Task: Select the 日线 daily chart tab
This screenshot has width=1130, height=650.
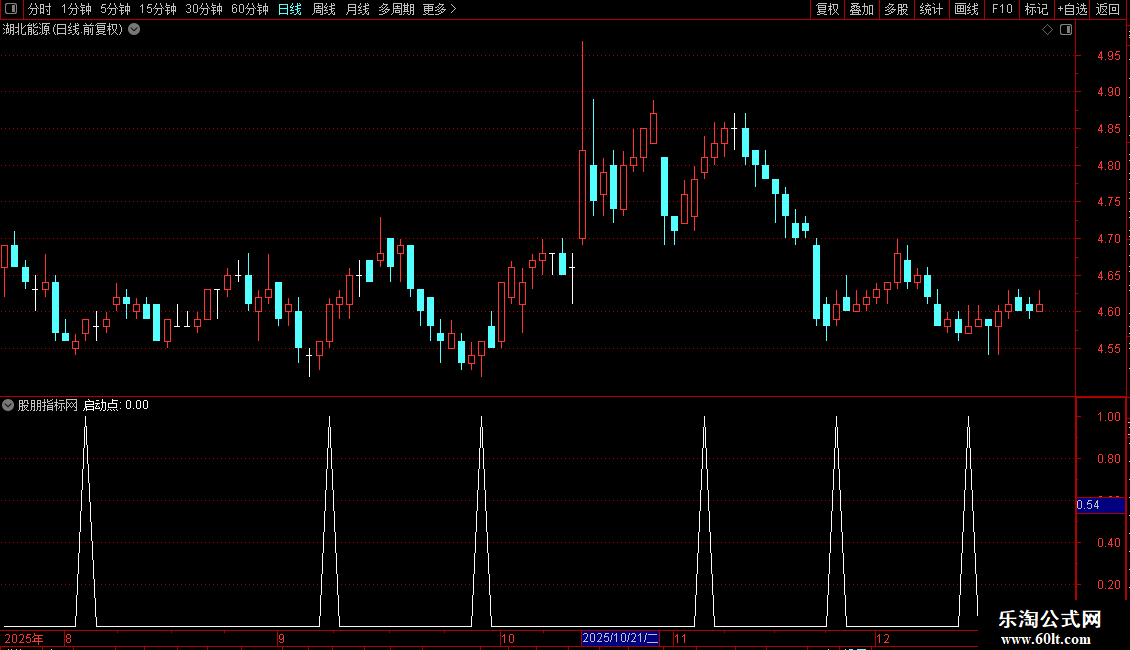Action: [x=290, y=9]
